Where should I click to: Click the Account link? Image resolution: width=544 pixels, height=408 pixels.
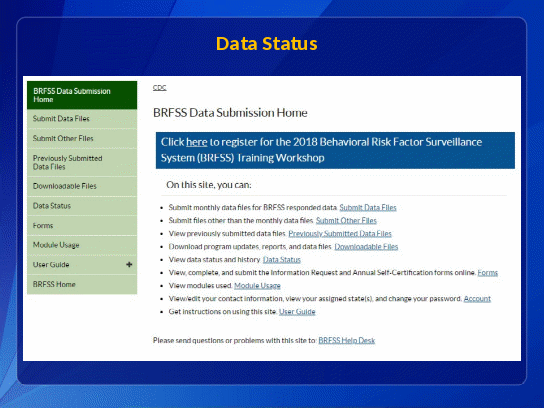477,299
